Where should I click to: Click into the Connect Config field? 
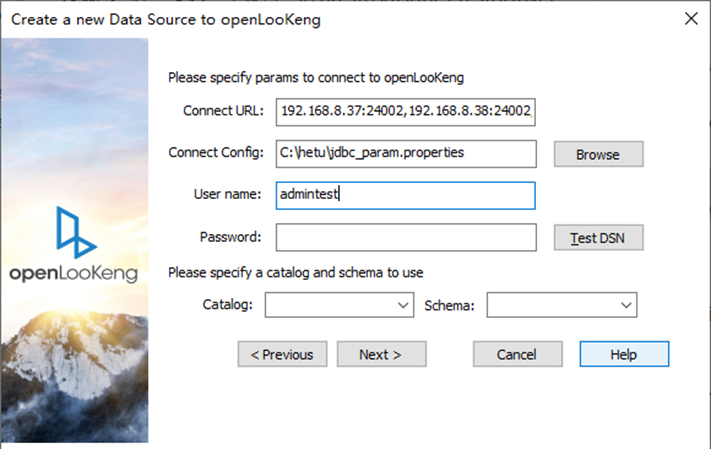(406, 154)
